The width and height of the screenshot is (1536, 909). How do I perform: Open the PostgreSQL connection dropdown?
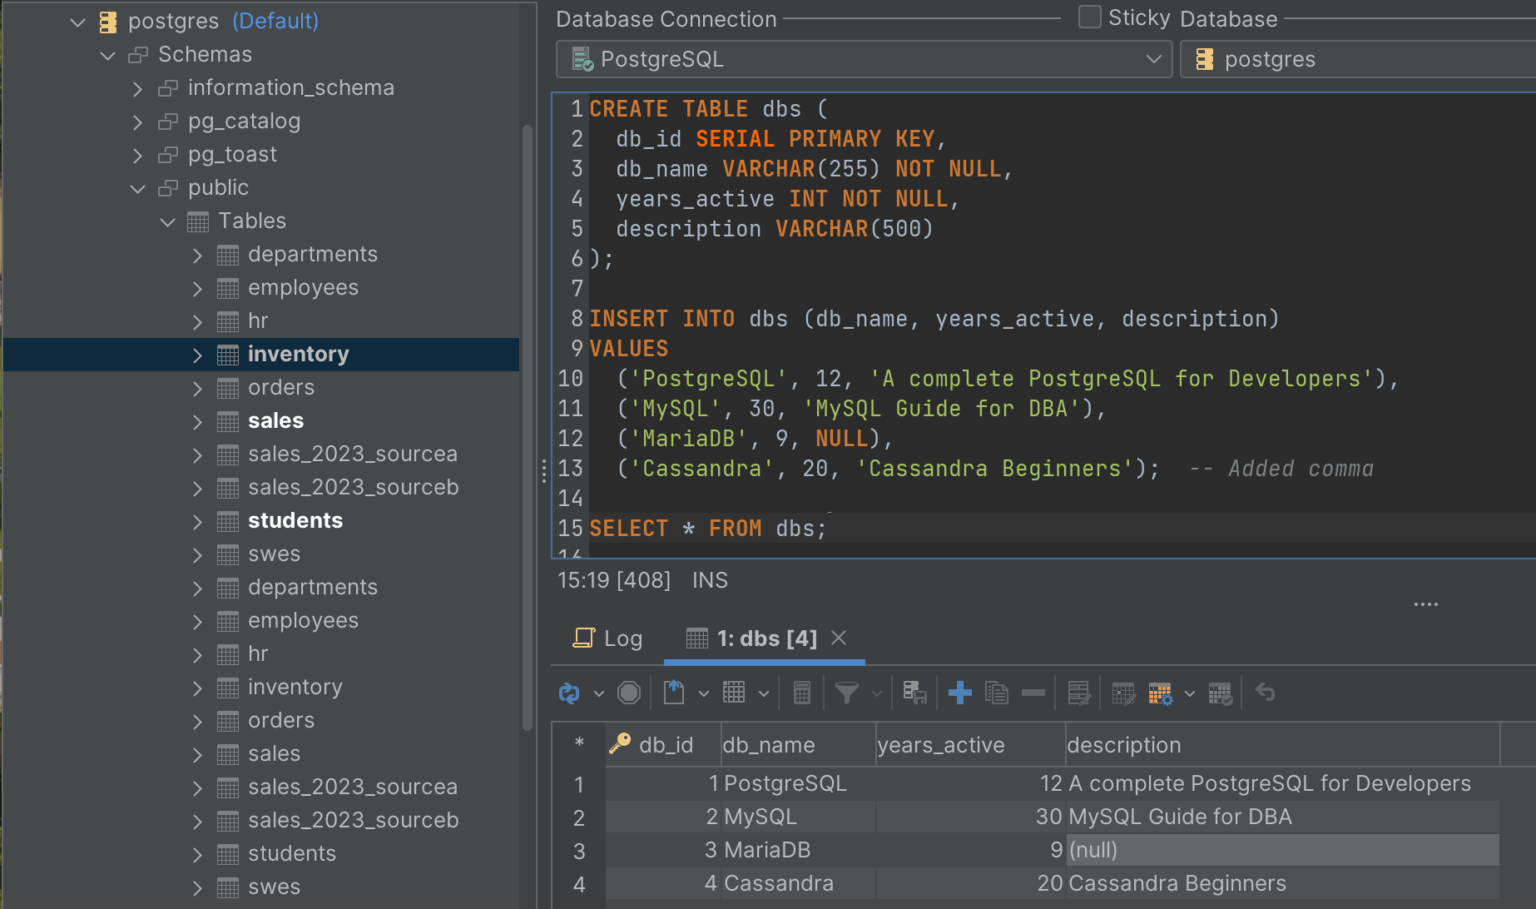[x=864, y=59]
